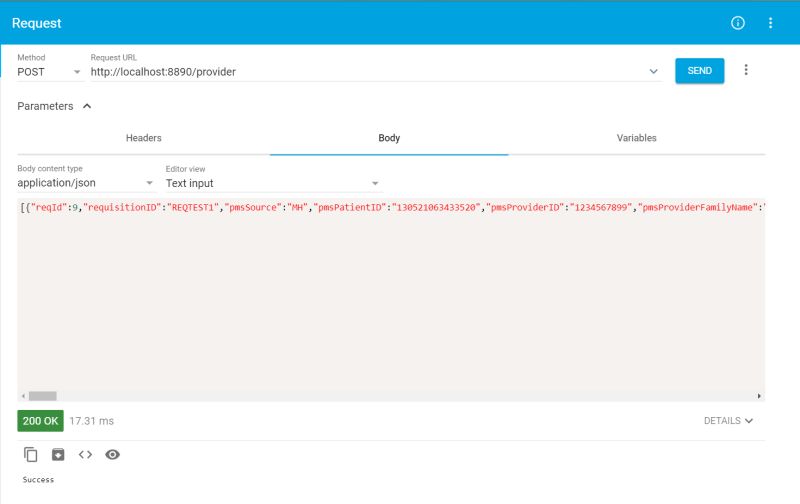
Task: View the response source code
Action: [x=85, y=454]
